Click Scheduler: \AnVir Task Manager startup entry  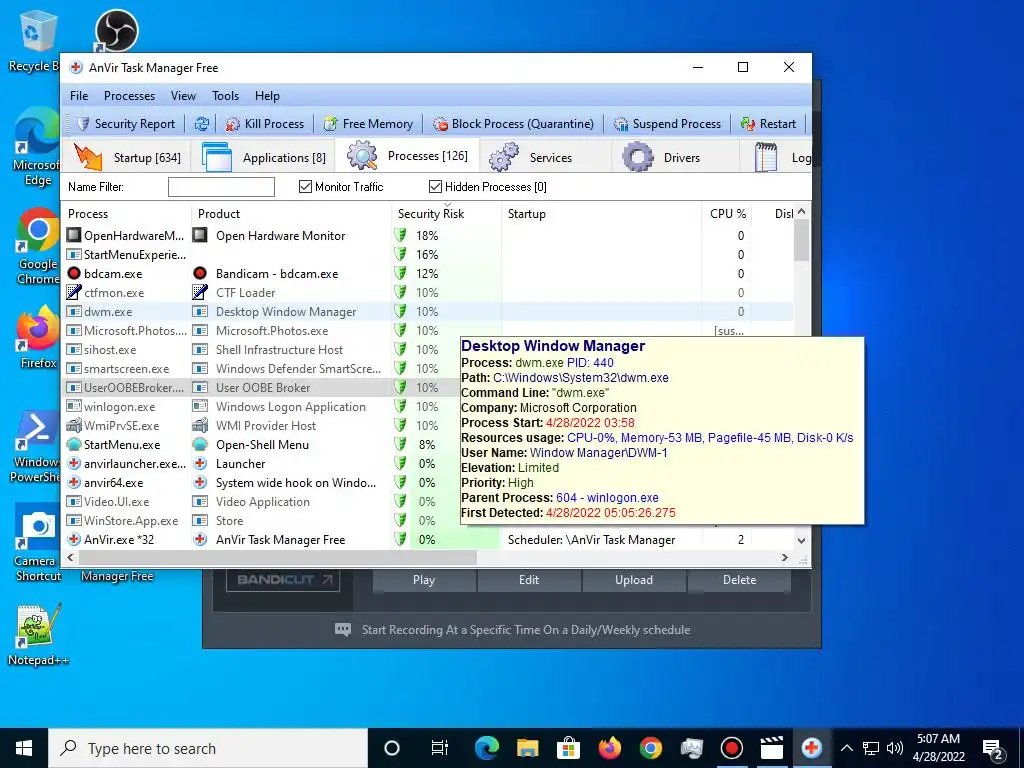coord(591,539)
